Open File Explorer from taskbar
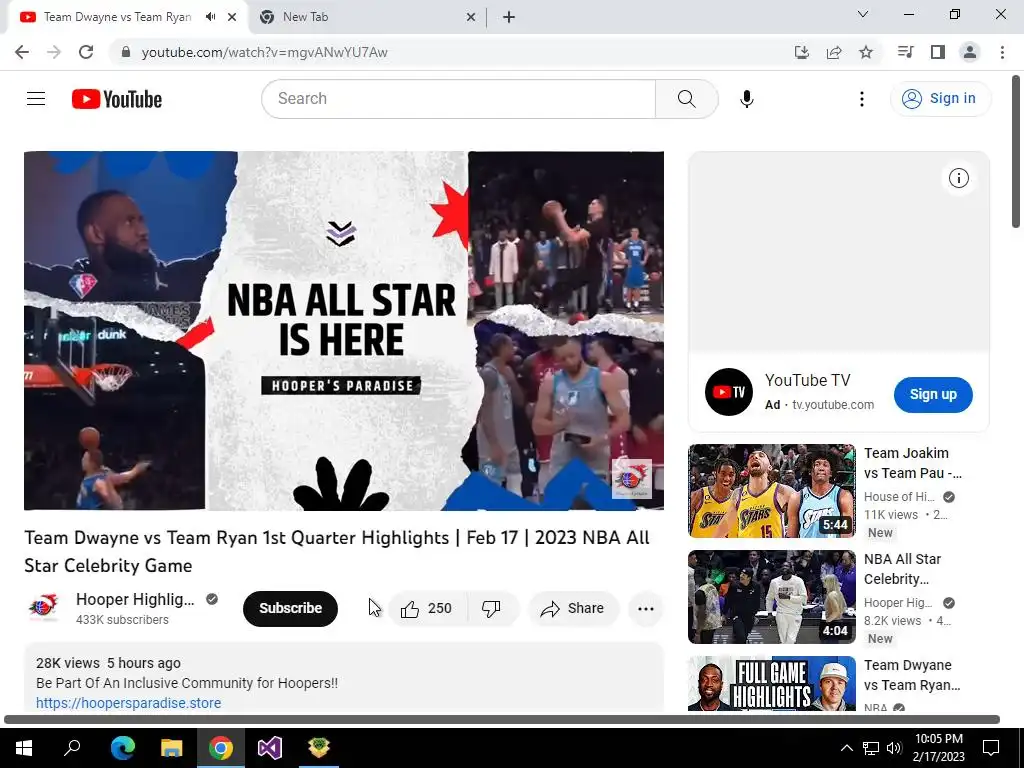The width and height of the screenshot is (1024, 768). pyautogui.click(x=172, y=747)
